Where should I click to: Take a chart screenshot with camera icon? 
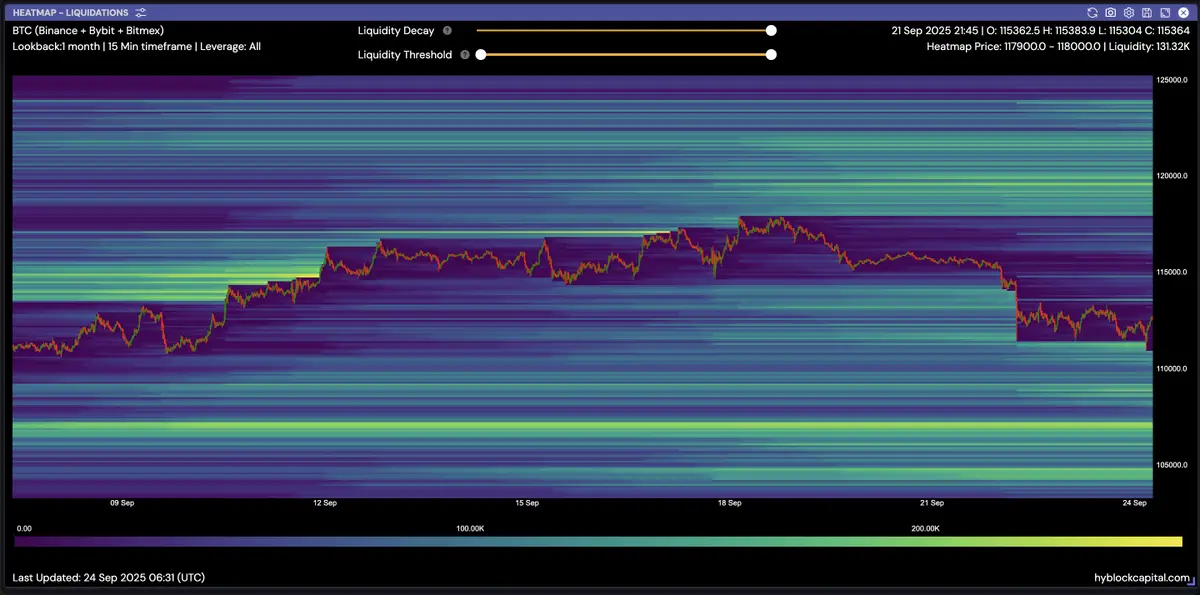point(1111,12)
